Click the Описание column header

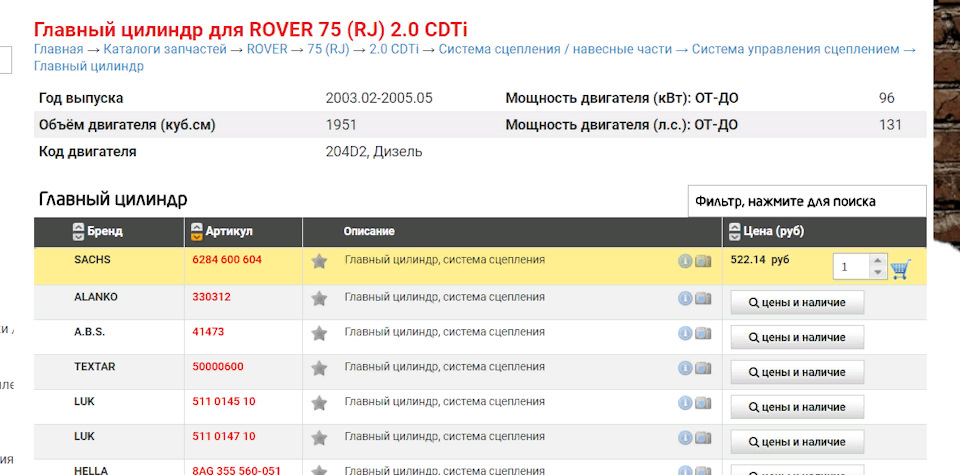369,231
